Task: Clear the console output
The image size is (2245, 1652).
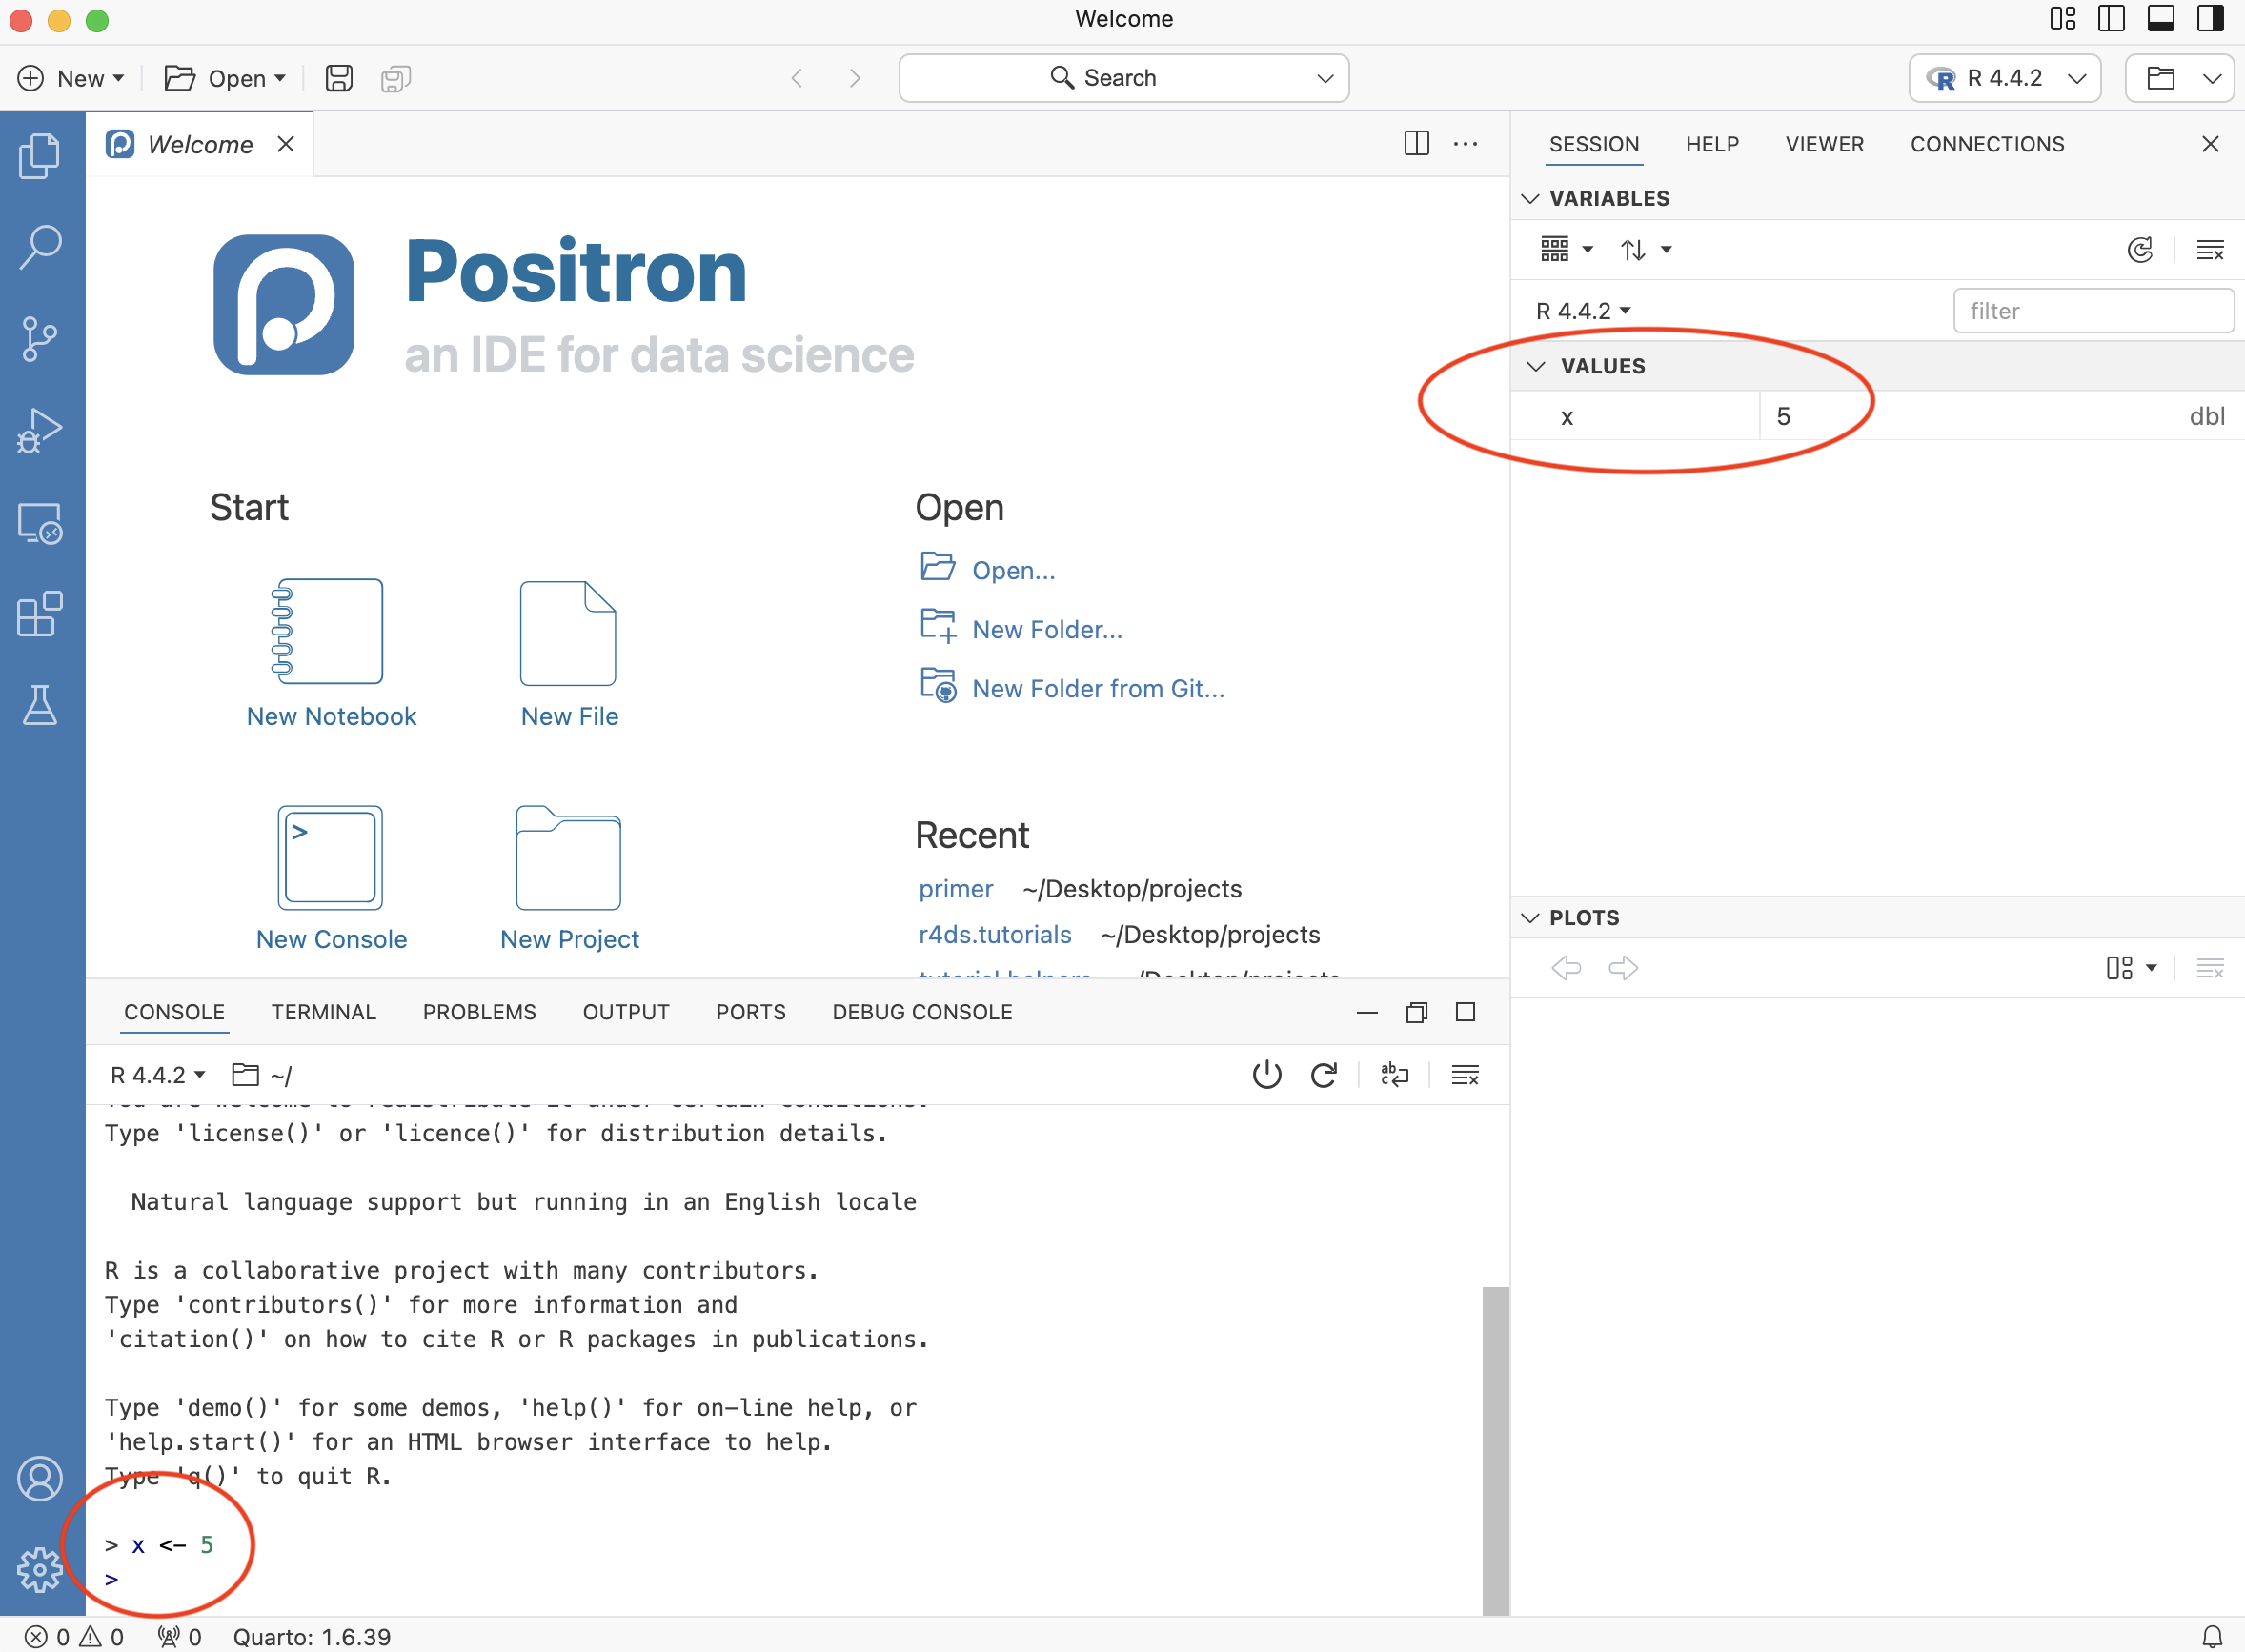Action: click(x=1465, y=1075)
